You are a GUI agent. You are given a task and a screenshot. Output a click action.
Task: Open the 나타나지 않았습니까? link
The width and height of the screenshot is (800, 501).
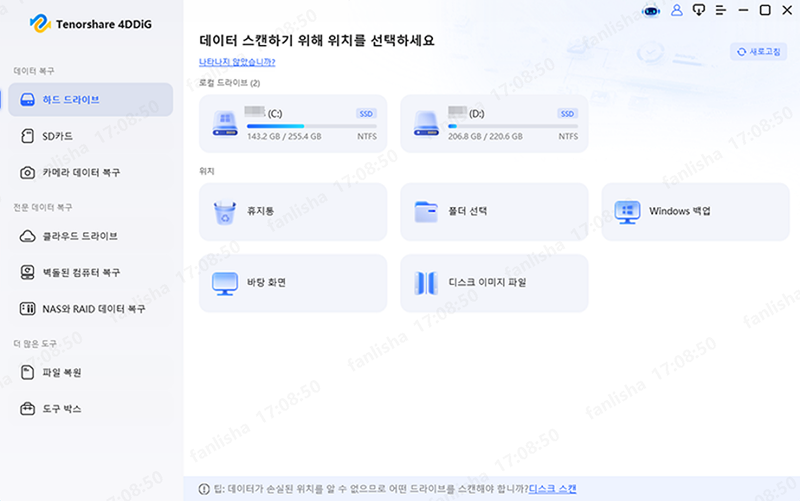pos(237,62)
